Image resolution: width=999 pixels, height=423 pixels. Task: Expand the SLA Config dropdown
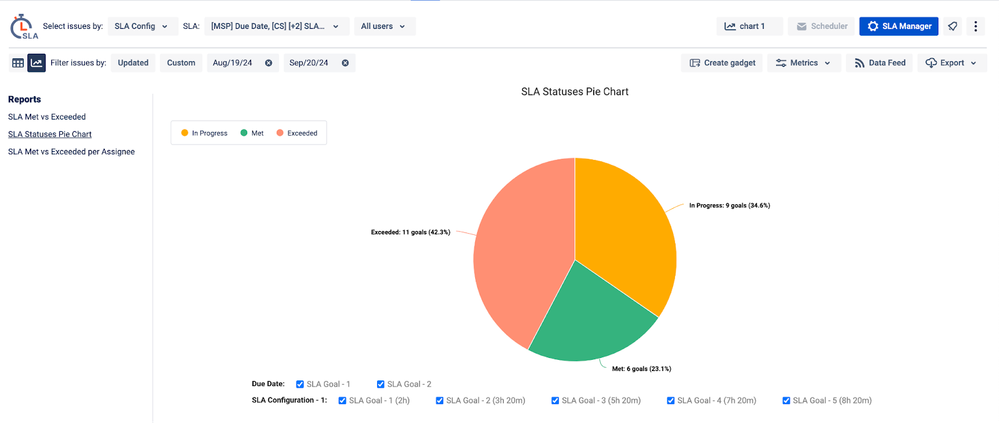(140, 26)
